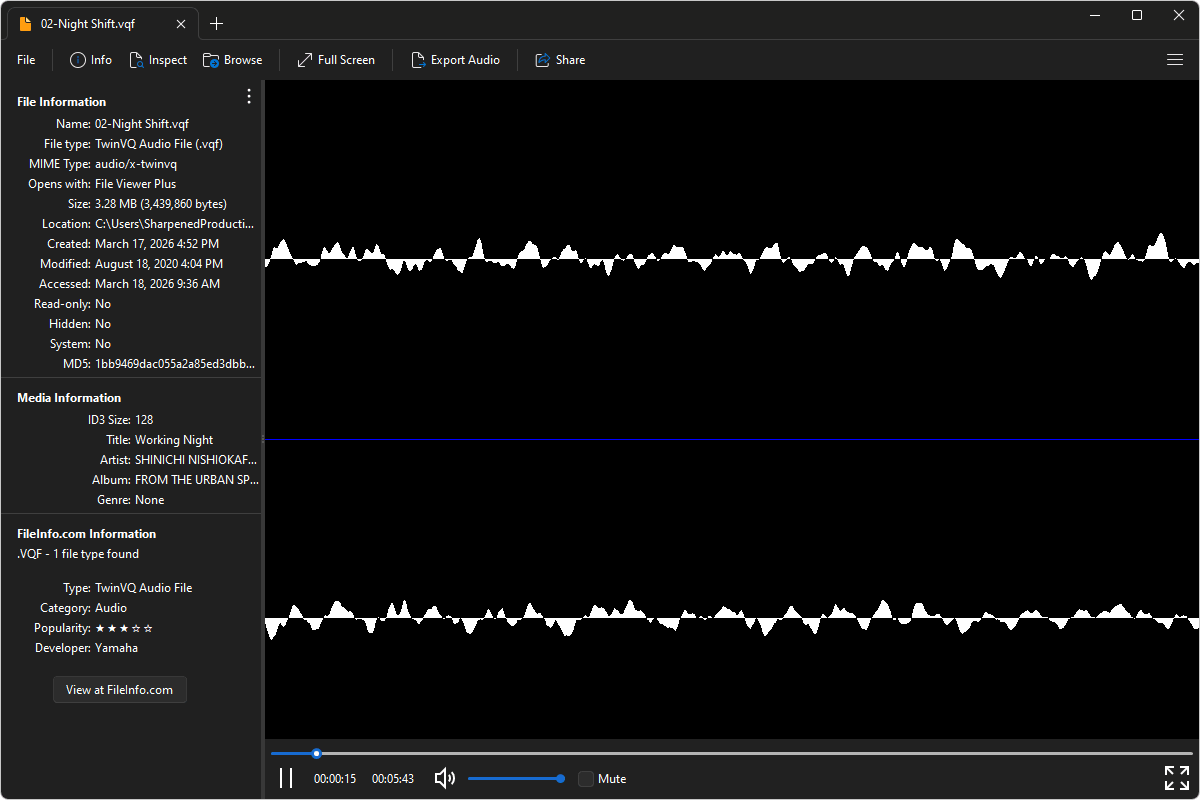Screen dimensions: 1200x800
Task: Enter Full Screen mode
Action: click(335, 59)
